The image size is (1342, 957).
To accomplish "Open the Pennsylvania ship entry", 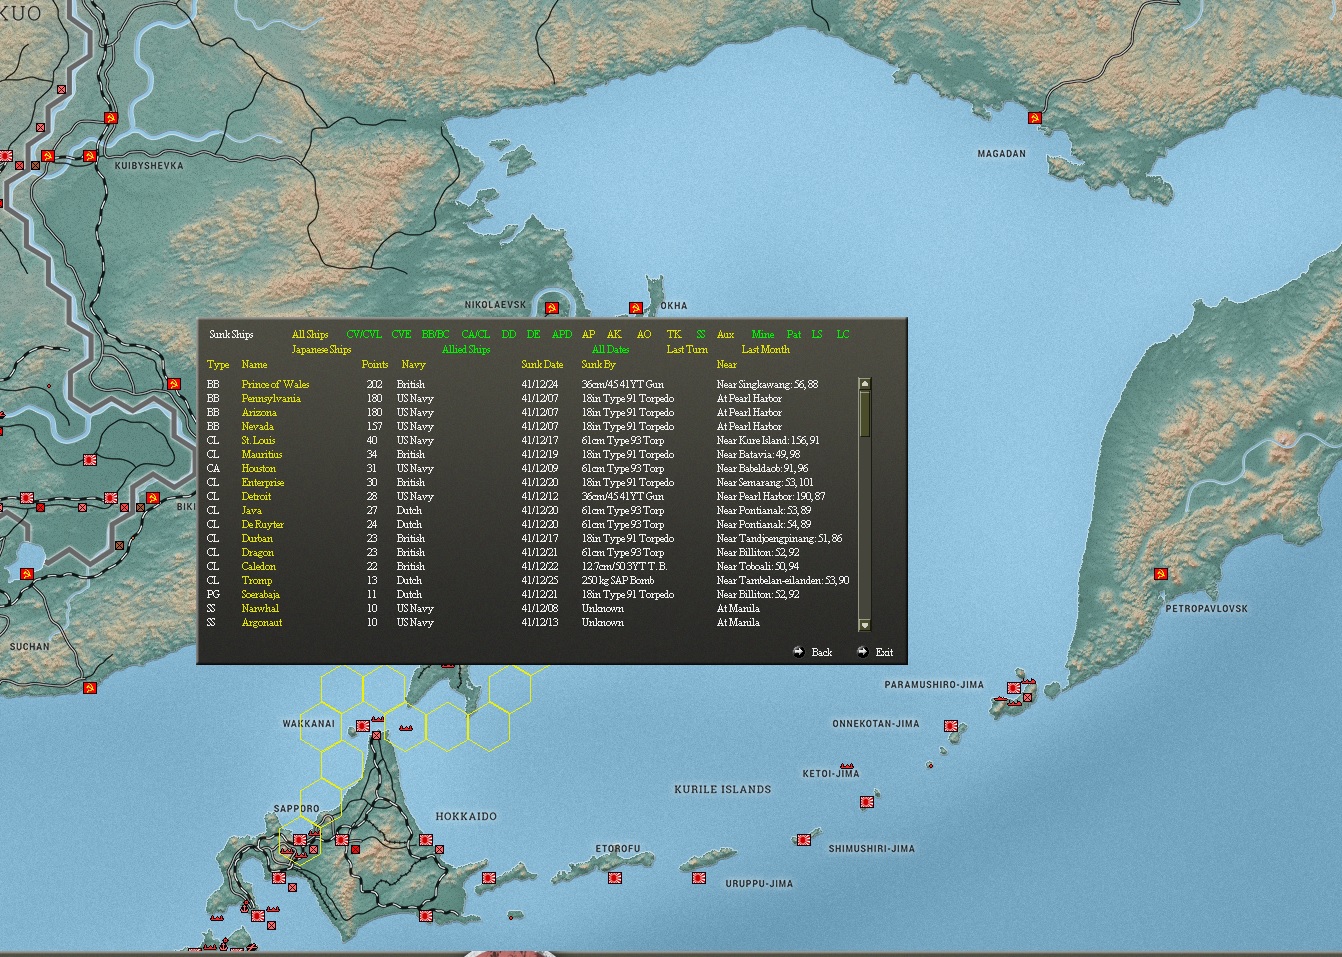I will pos(271,398).
